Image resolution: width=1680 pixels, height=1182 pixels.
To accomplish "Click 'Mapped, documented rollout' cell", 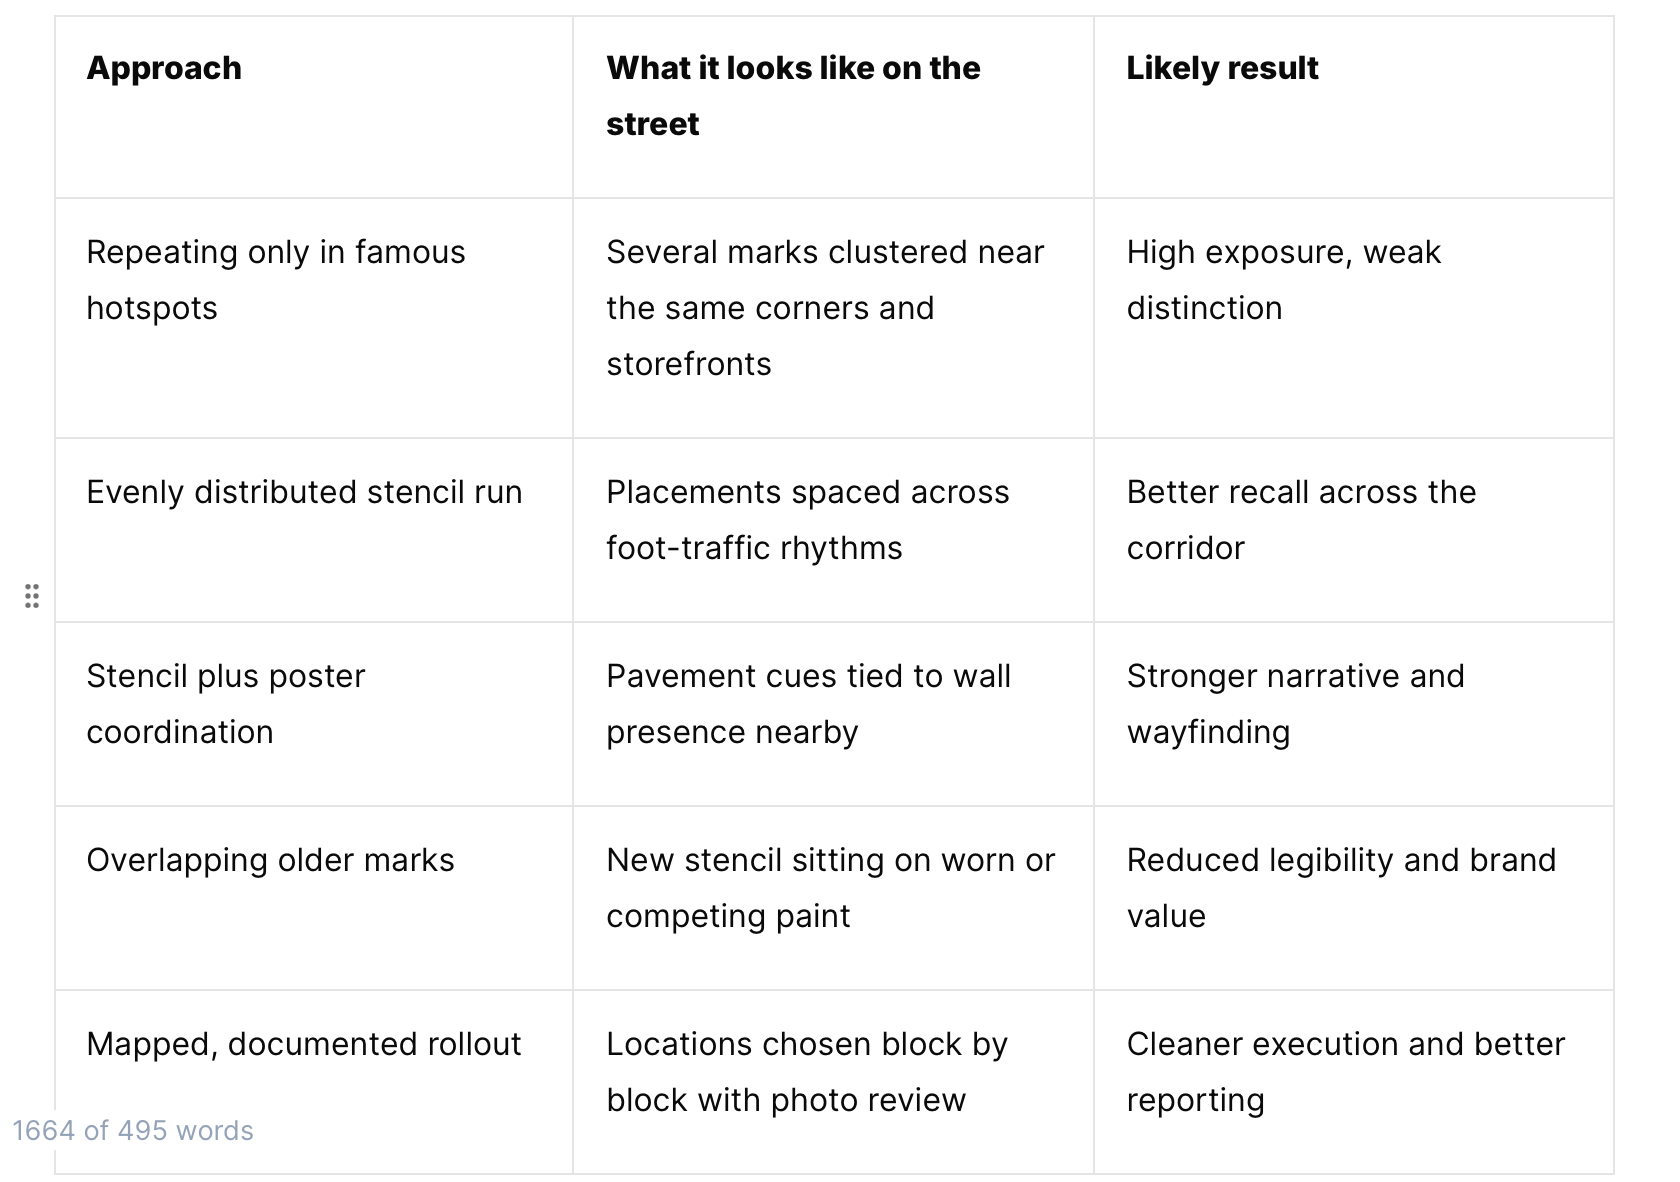I will click(x=314, y=1082).
